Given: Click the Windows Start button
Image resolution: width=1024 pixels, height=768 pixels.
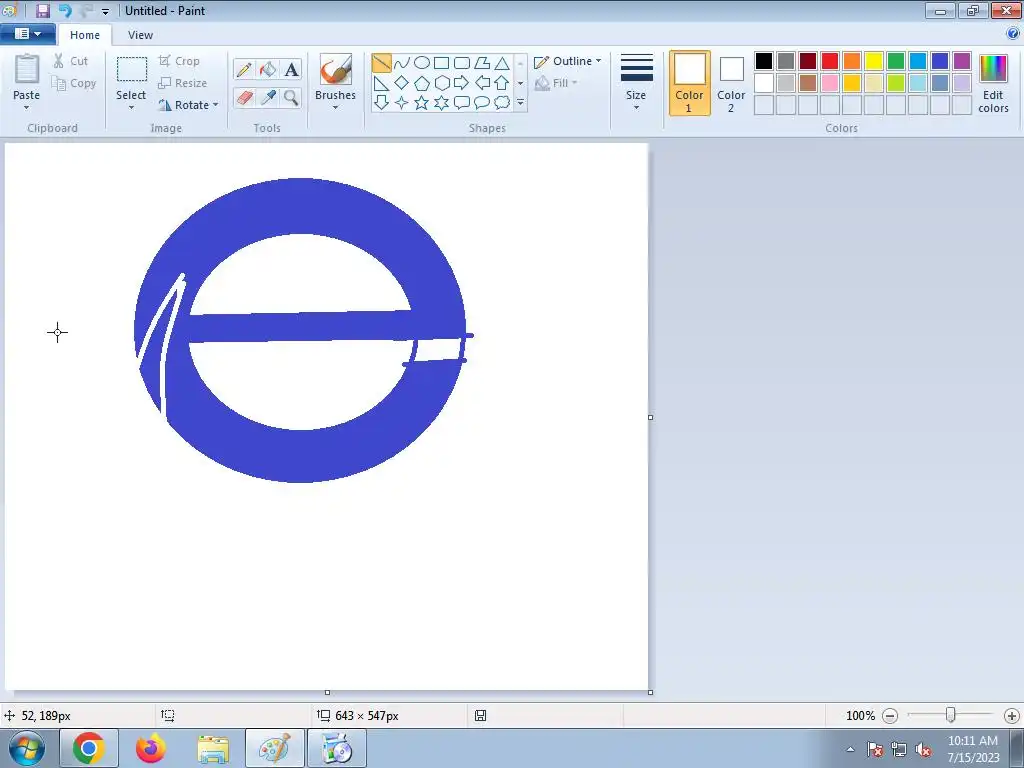Looking at the screenshot, I should point(27,748).
